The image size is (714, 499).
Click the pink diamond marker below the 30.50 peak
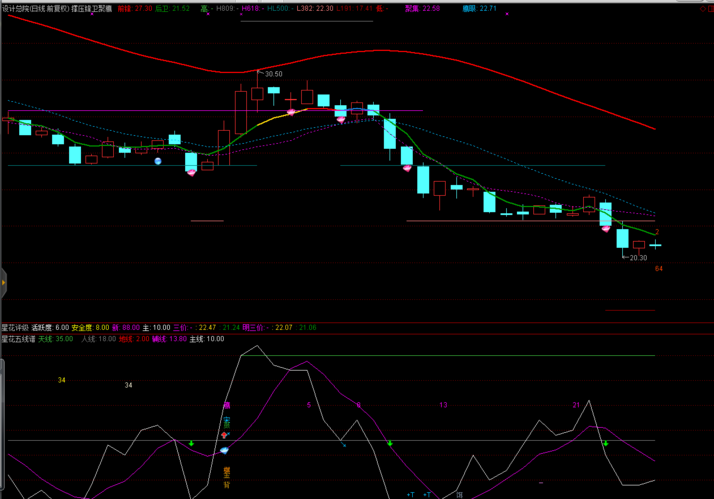click(291, 112)
